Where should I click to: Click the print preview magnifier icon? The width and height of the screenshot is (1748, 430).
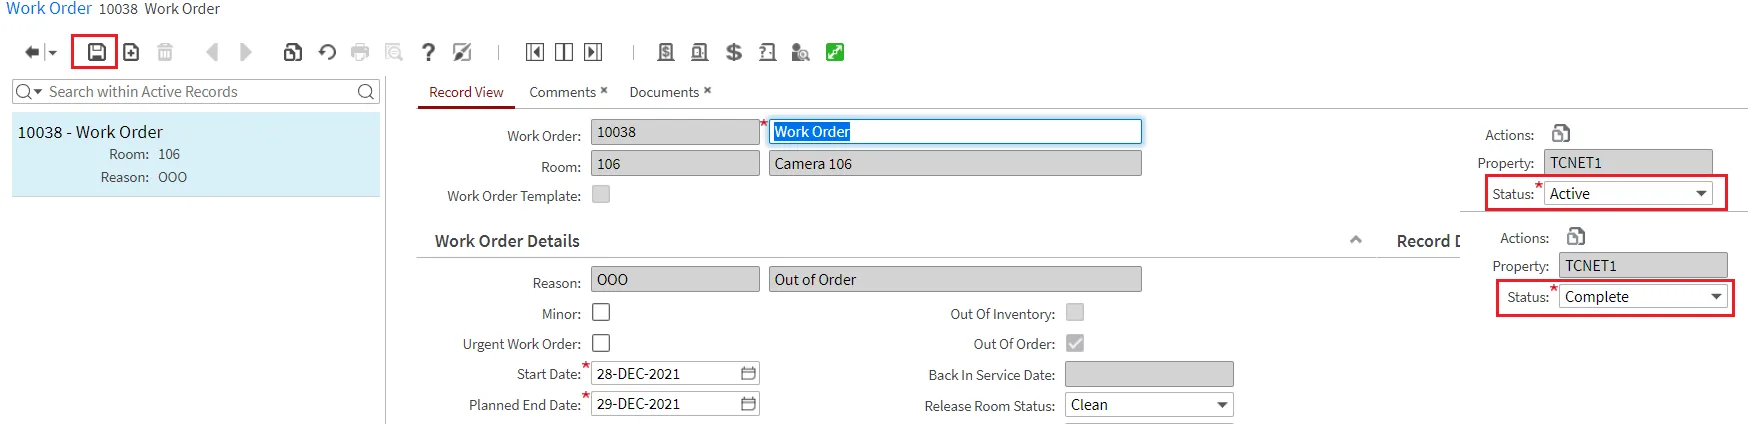[394, 52]
